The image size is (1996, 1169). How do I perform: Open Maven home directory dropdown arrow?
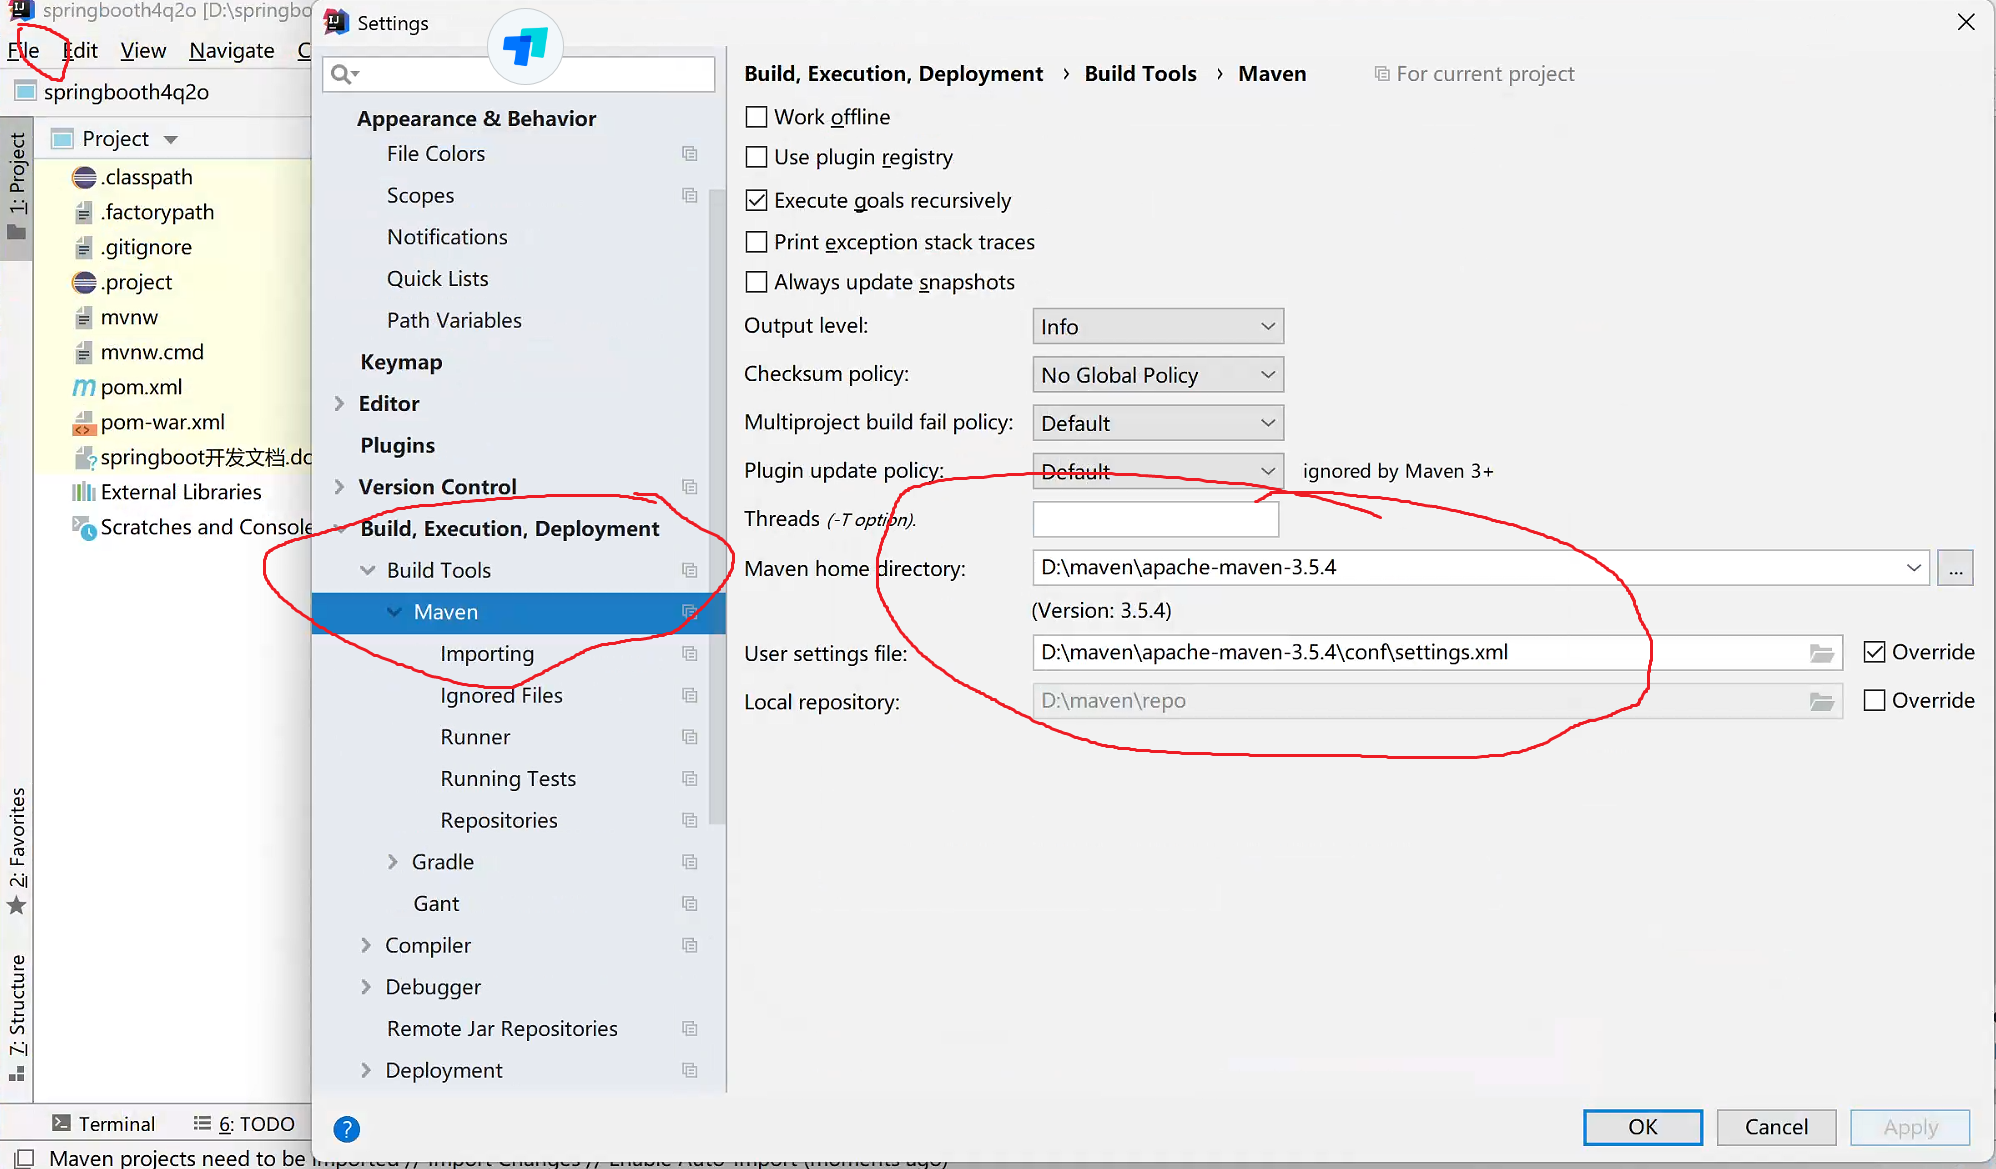tap(1913, 567)
